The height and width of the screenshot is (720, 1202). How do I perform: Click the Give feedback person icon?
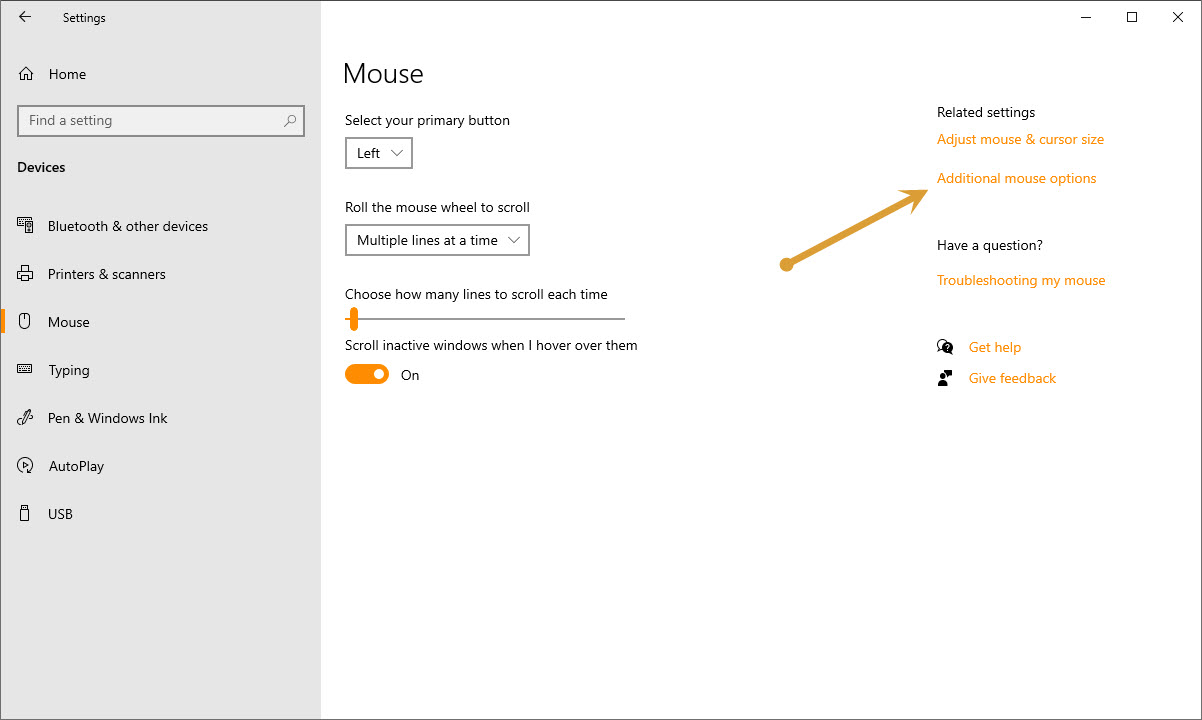tap(945, 378)
